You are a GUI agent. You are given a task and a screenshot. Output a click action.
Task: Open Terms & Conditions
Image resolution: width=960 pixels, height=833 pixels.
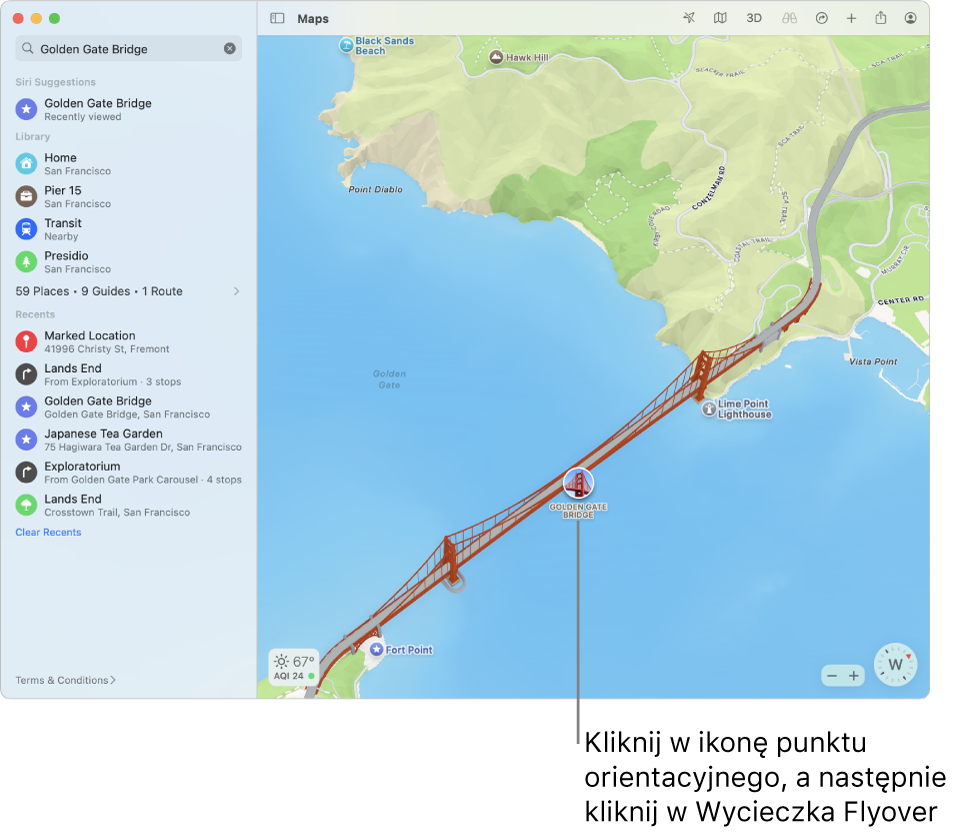coord(66,680)
